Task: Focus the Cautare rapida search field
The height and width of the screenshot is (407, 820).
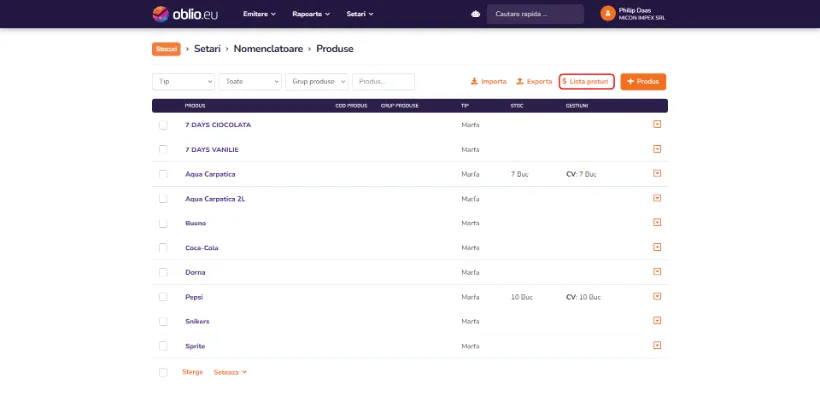Action: coord(535,14)
